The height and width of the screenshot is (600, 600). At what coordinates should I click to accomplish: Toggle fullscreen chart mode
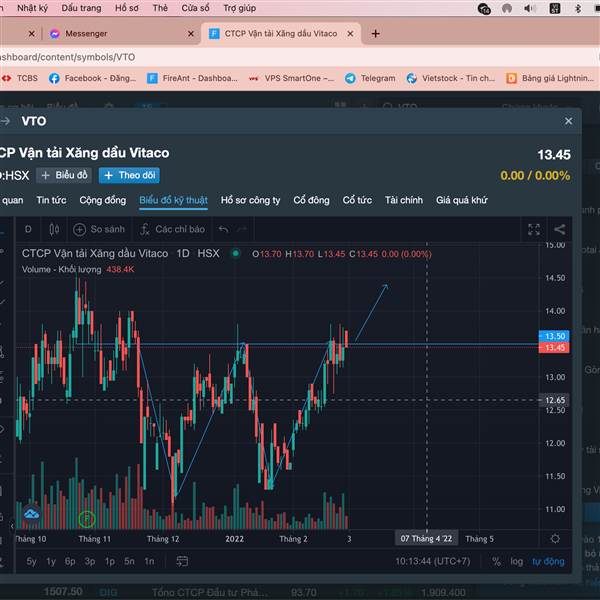click(534, 229)
